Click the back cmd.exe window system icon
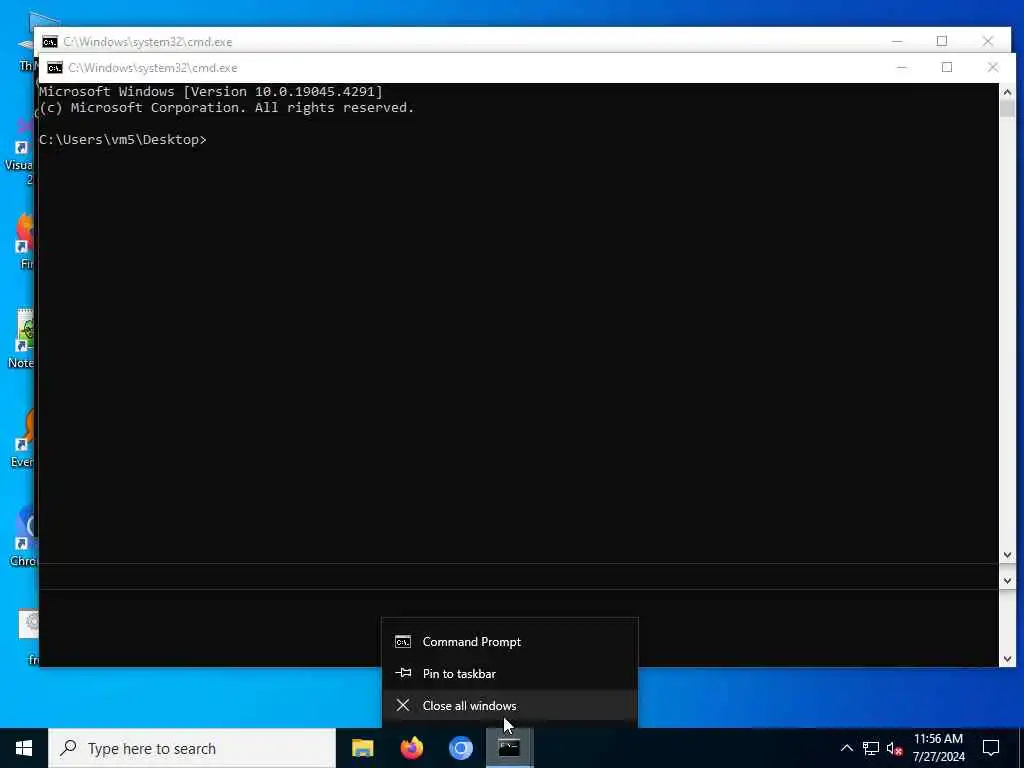Image resolution: width=1024 pixels, height=768 pixels. tap(50, 42)
